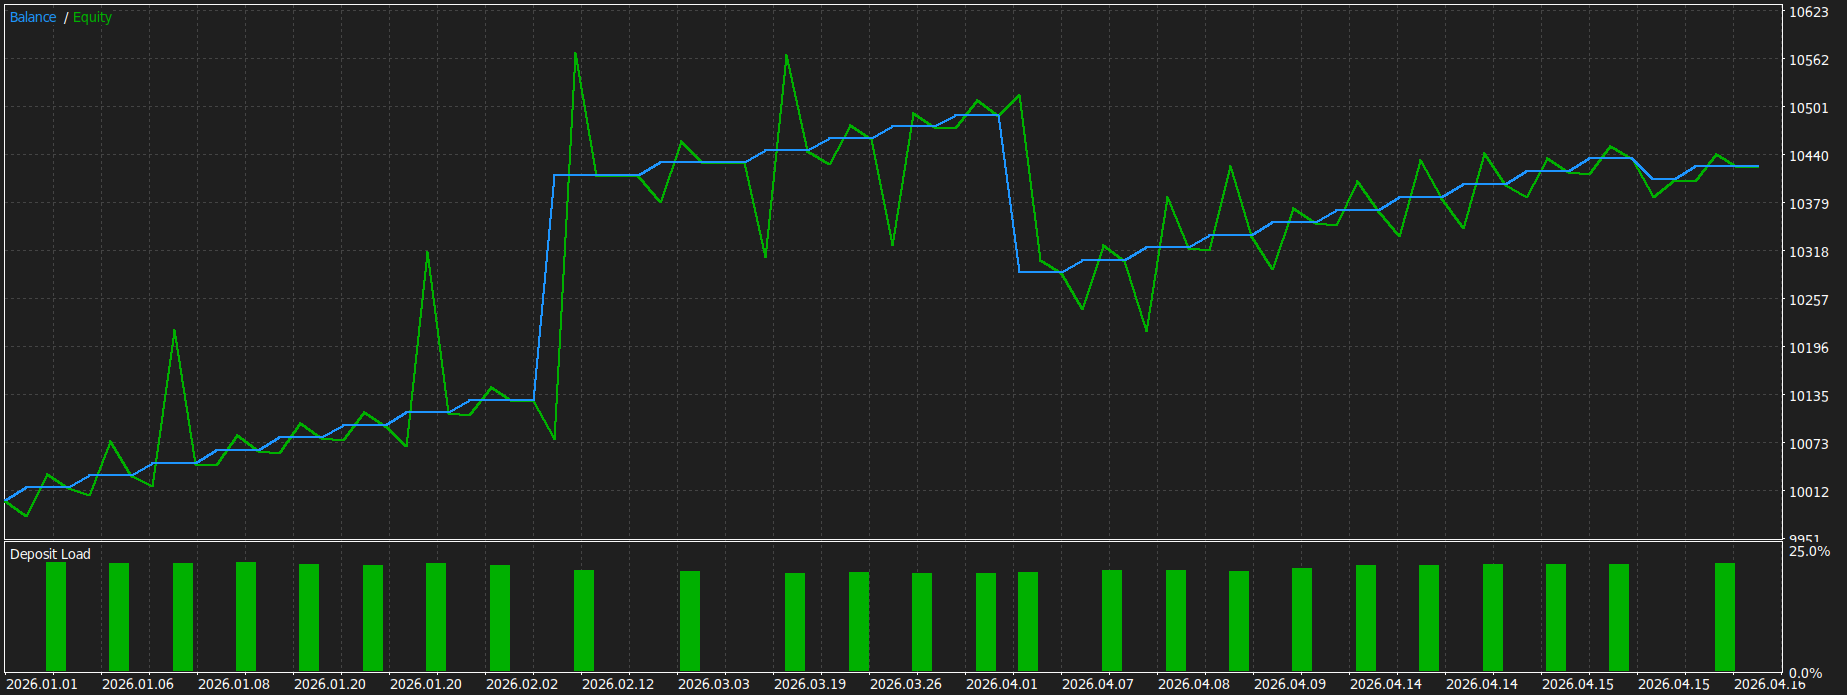Select the 2026.02.02 date label
The width and height of the screenshot is (1847, 695).
pos(522,684)
